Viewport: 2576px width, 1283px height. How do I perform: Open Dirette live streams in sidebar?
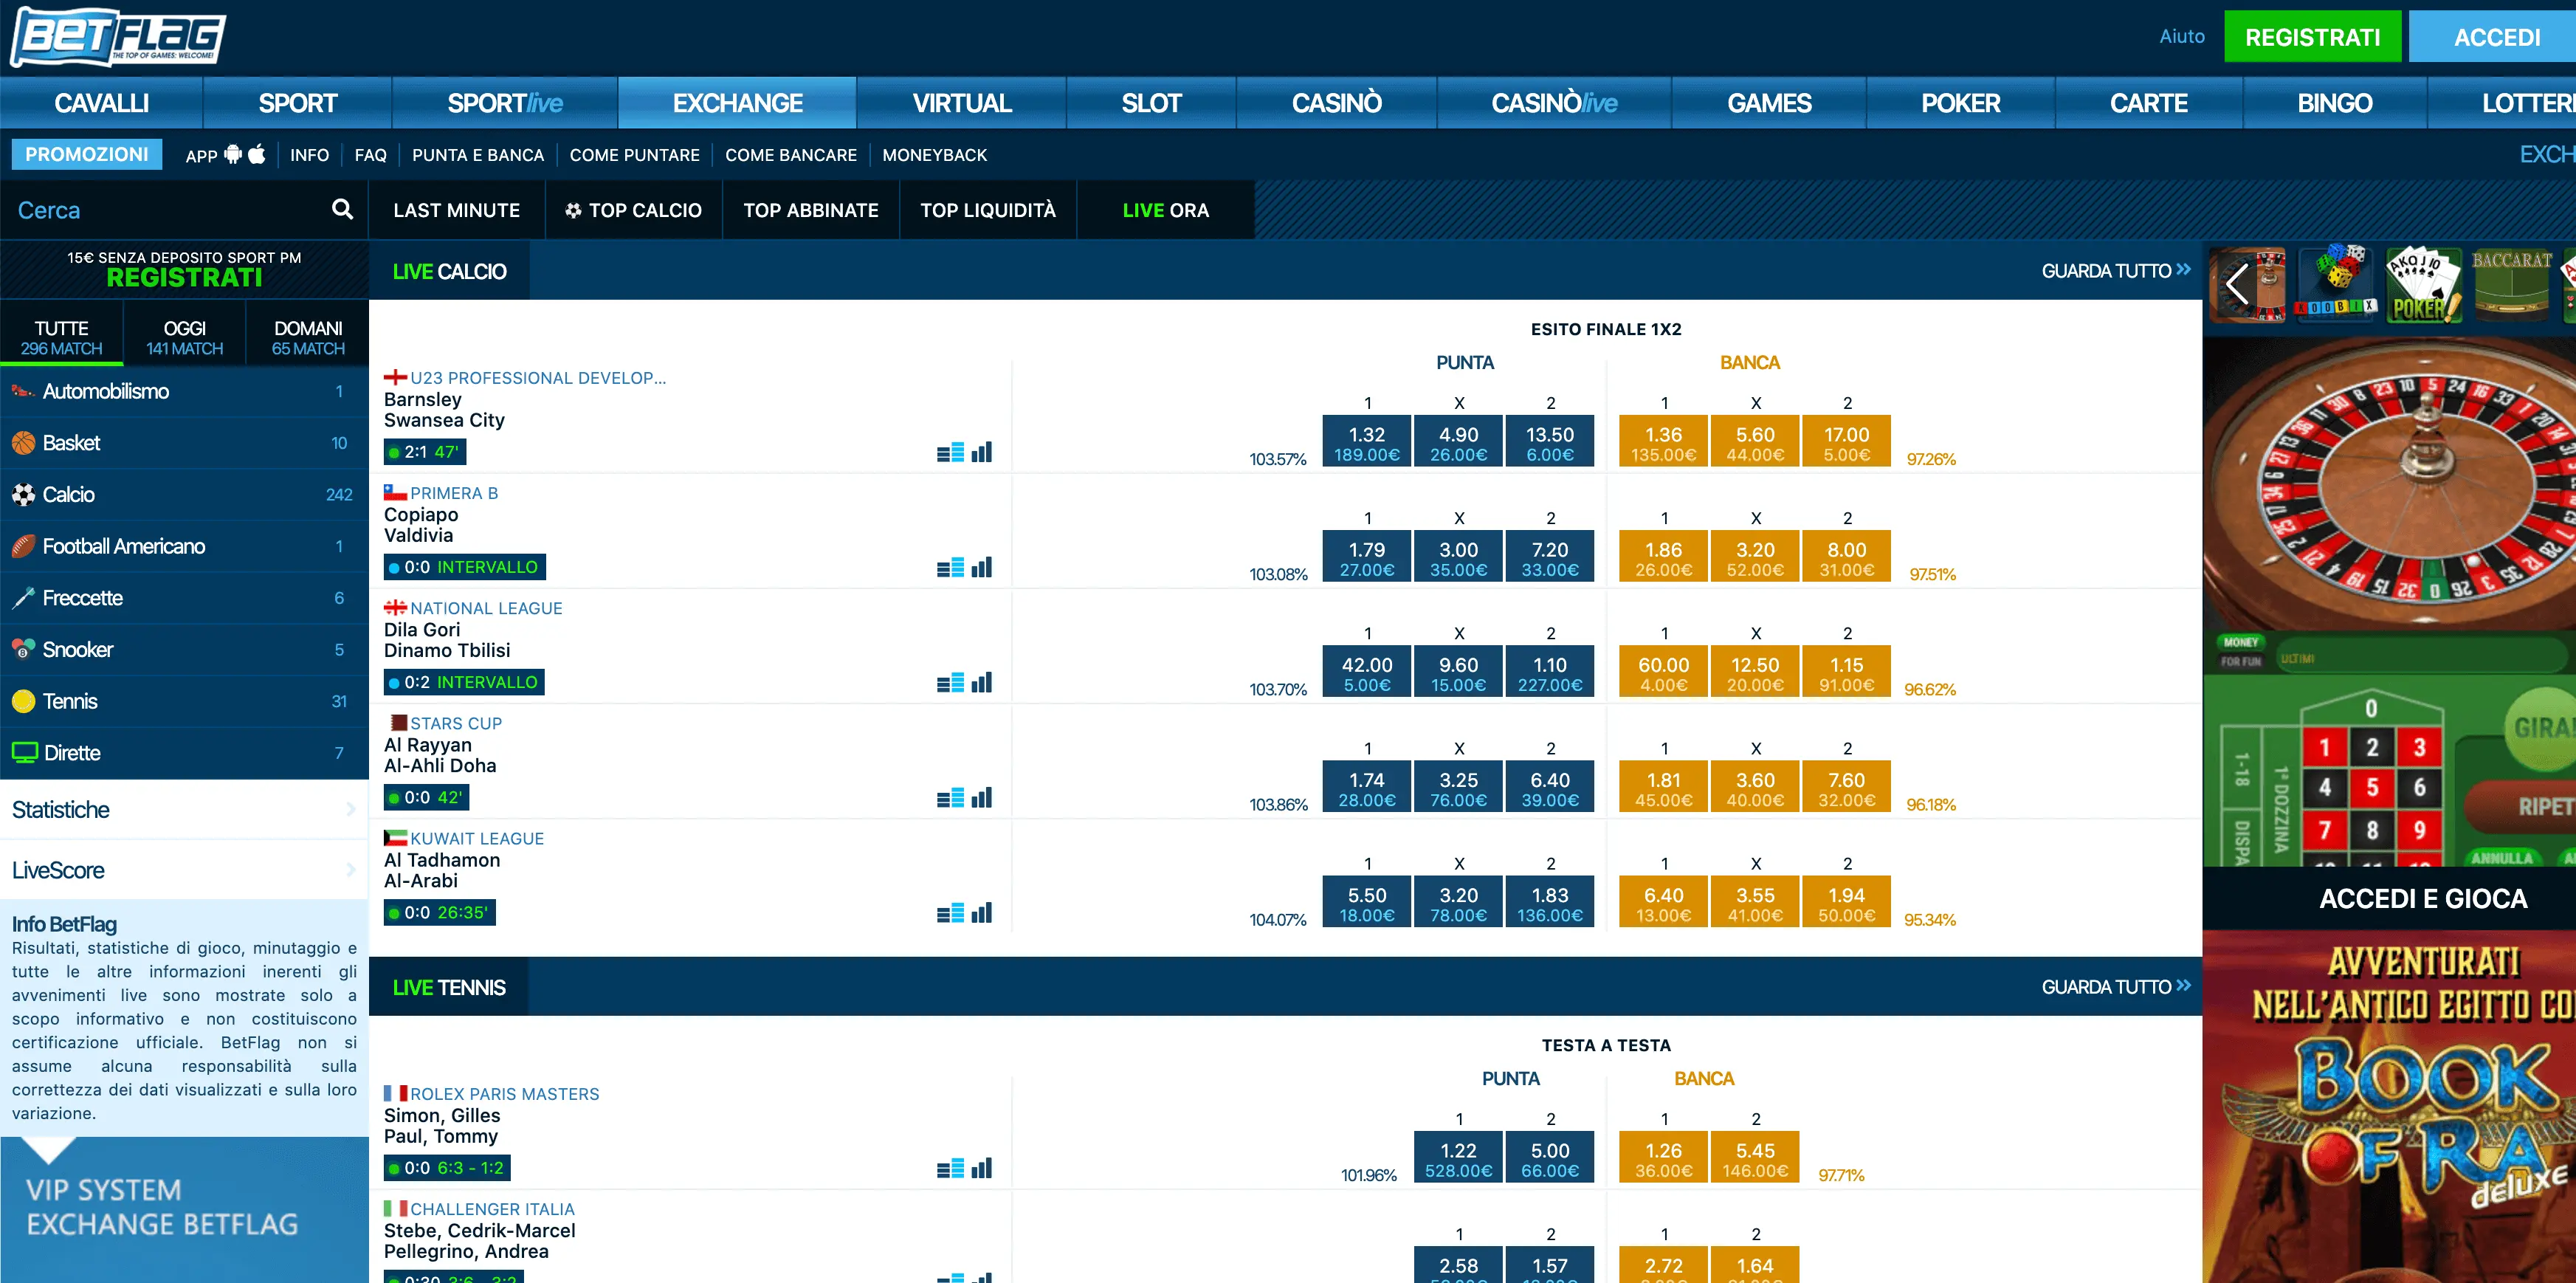[x=184, y=753]
